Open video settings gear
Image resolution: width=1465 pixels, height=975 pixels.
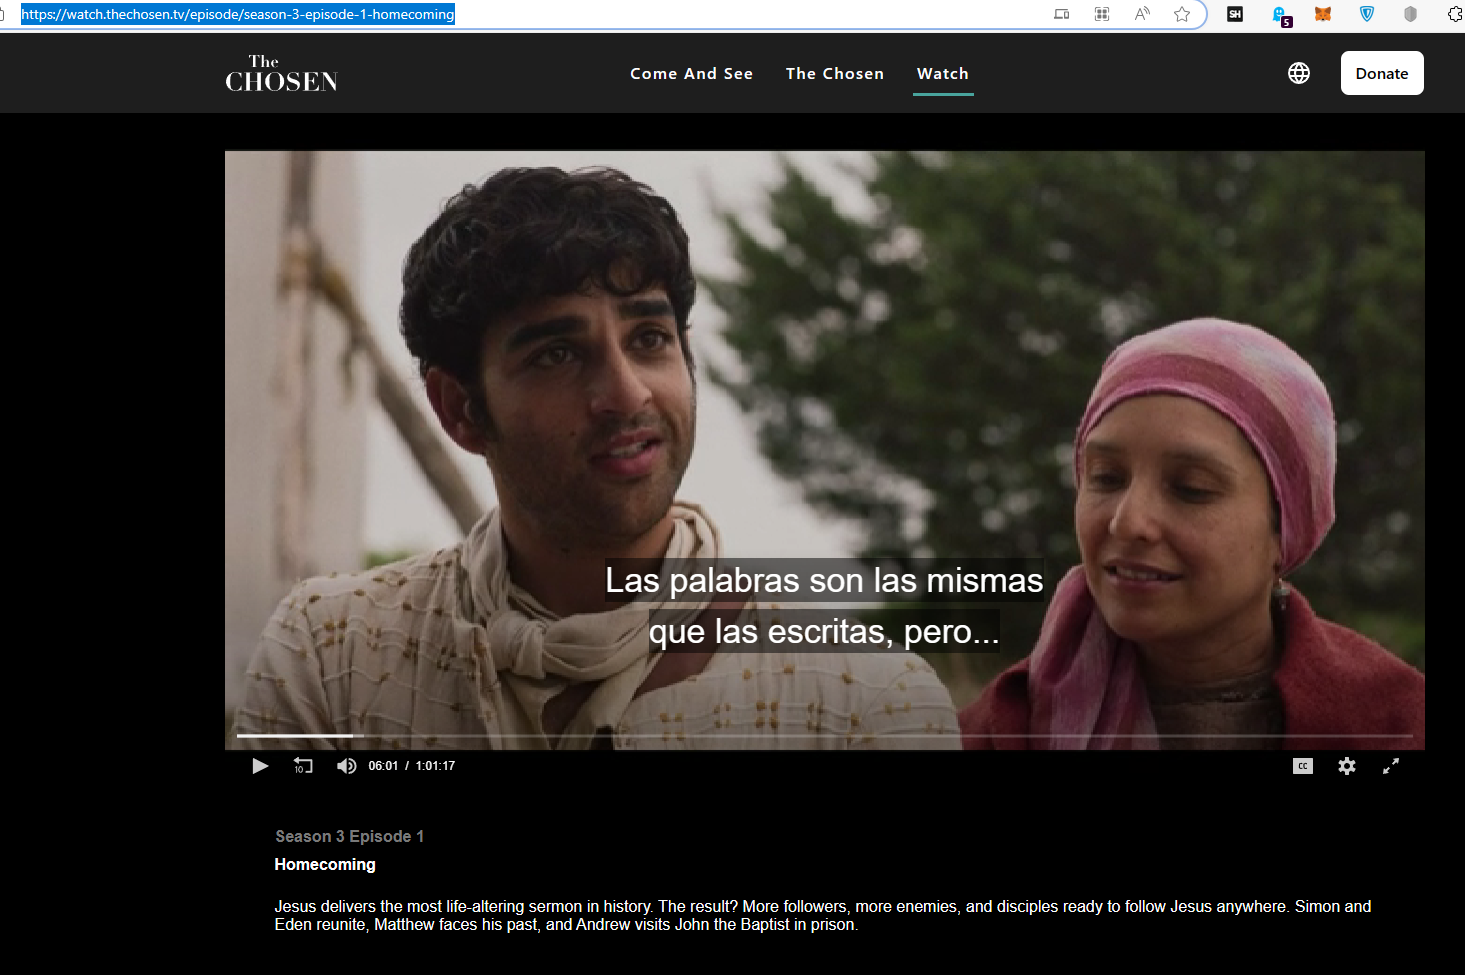point(1347,766)
